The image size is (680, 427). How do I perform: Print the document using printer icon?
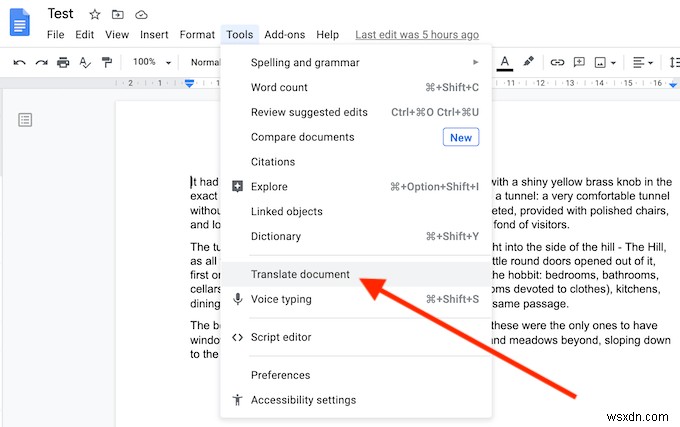(x=63, y=63)
